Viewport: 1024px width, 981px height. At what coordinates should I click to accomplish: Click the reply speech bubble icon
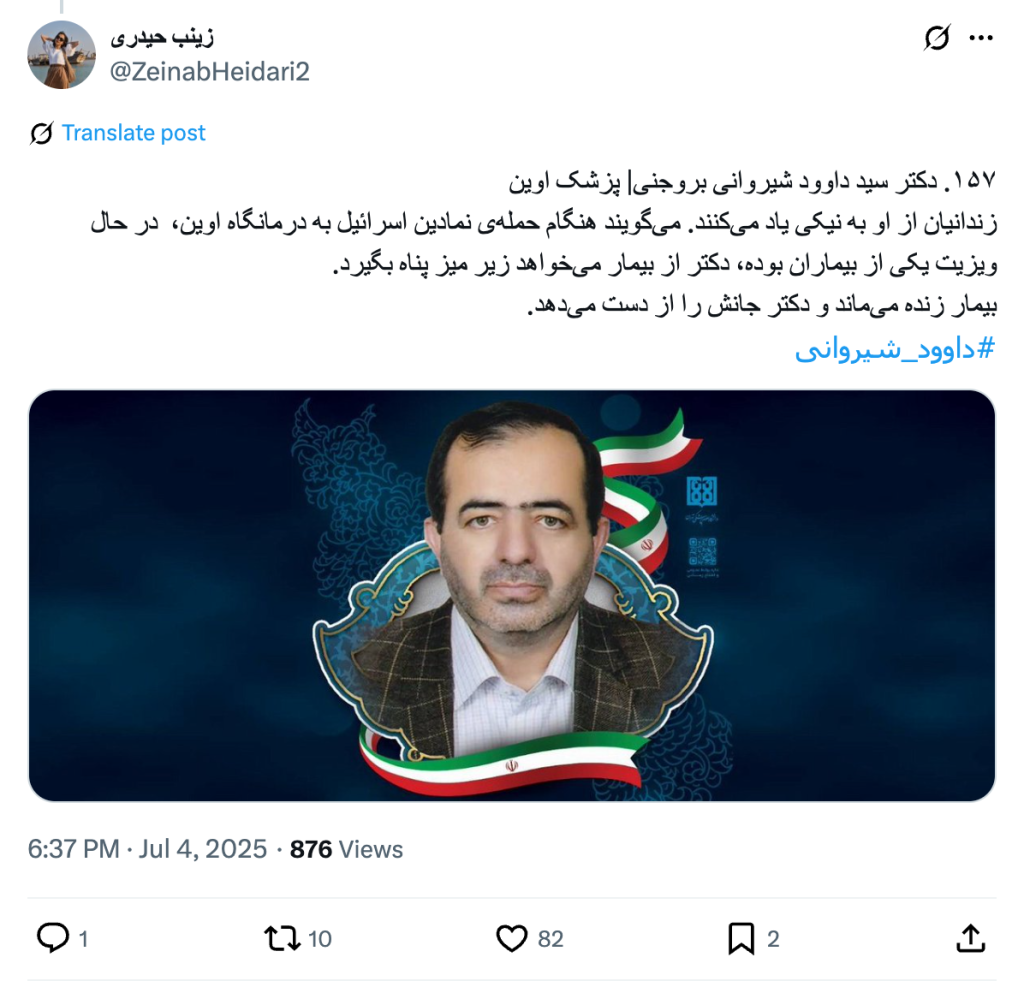click(53, 938)
